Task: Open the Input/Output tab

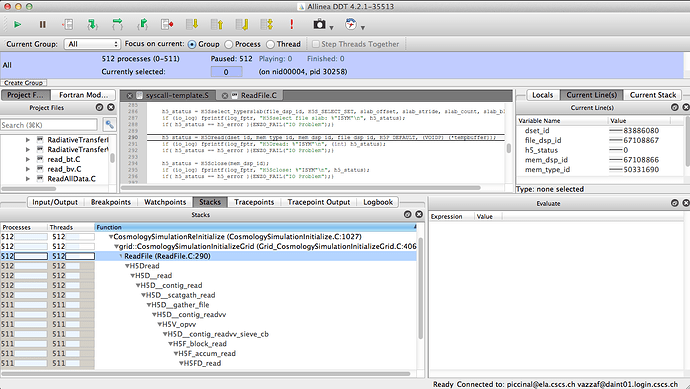Action: pos(55,202)
